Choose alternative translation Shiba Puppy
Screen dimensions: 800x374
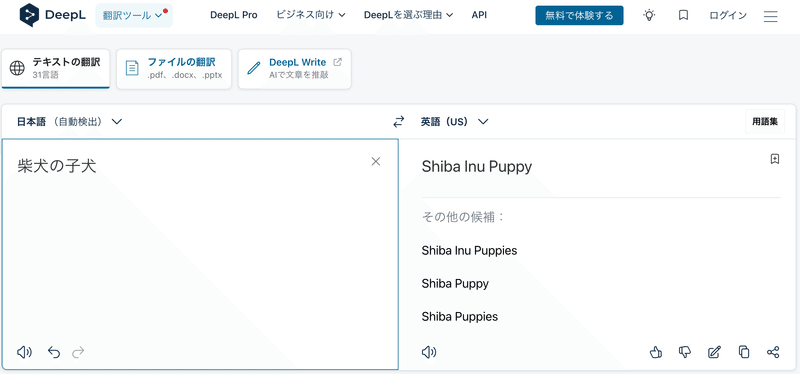coord(455,284)
